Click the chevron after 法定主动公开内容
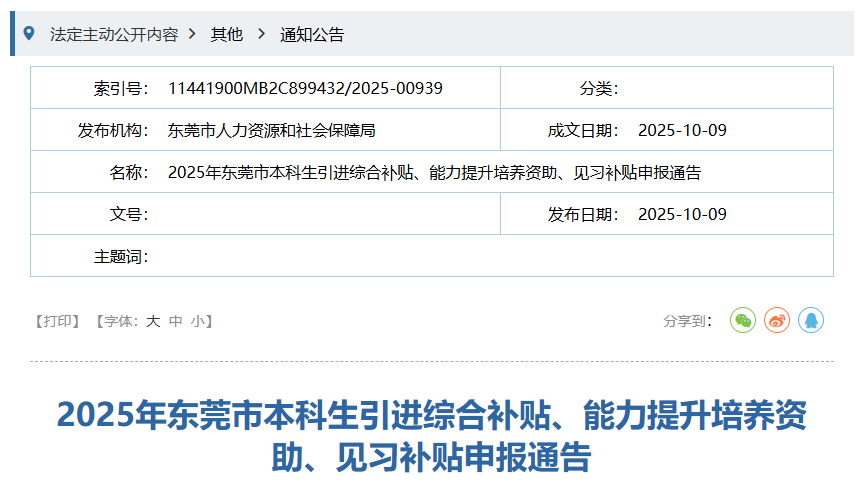This screenshot has height=492, width=865. tap(192, 34)
